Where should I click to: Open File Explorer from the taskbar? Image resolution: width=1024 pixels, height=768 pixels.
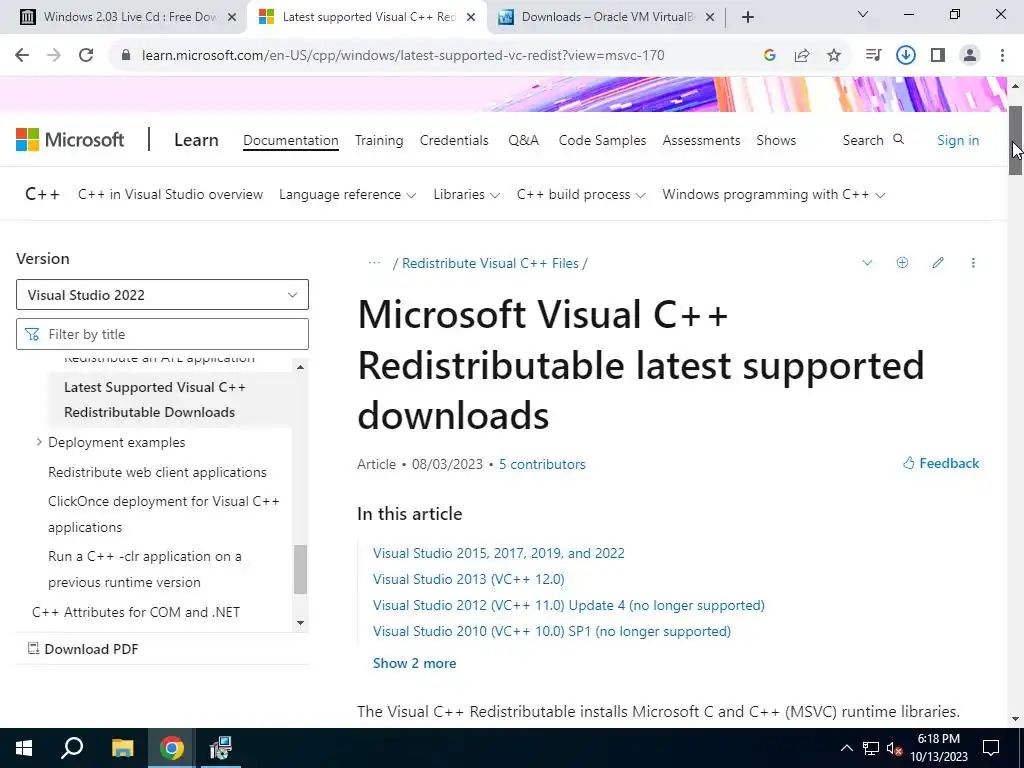pos(122,748)
